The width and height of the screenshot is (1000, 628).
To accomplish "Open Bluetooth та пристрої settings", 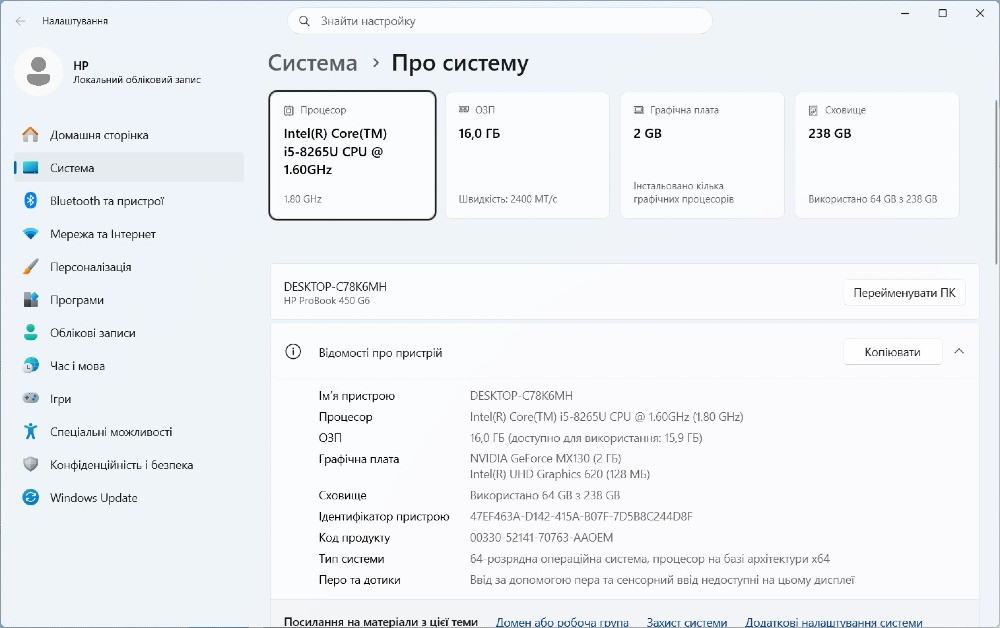I will (129, 201).
